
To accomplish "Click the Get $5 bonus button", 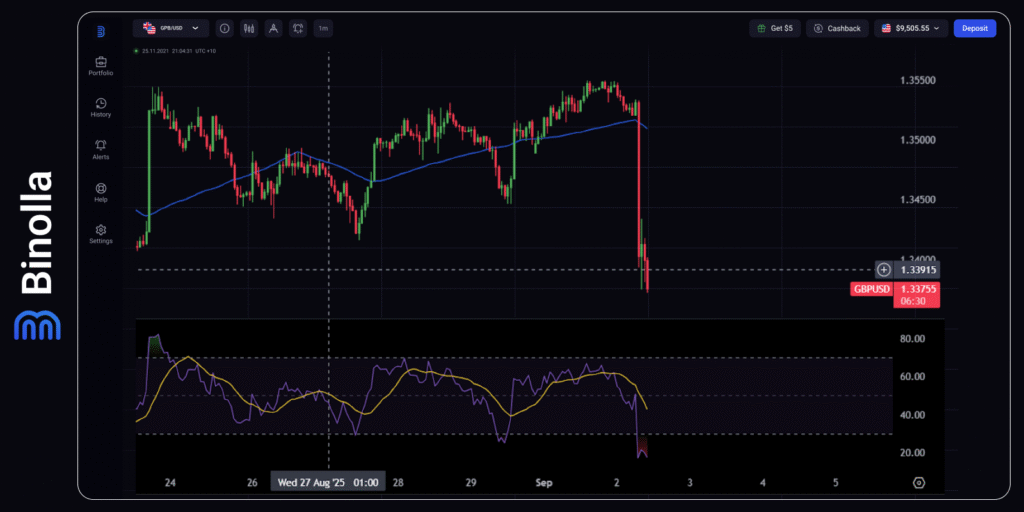I will click(x=775, y=29).
